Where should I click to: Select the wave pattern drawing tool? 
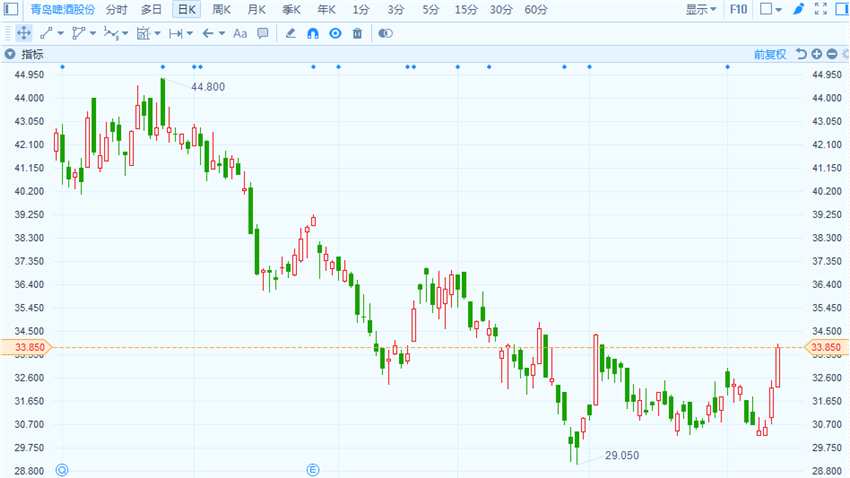pos(111,34)
